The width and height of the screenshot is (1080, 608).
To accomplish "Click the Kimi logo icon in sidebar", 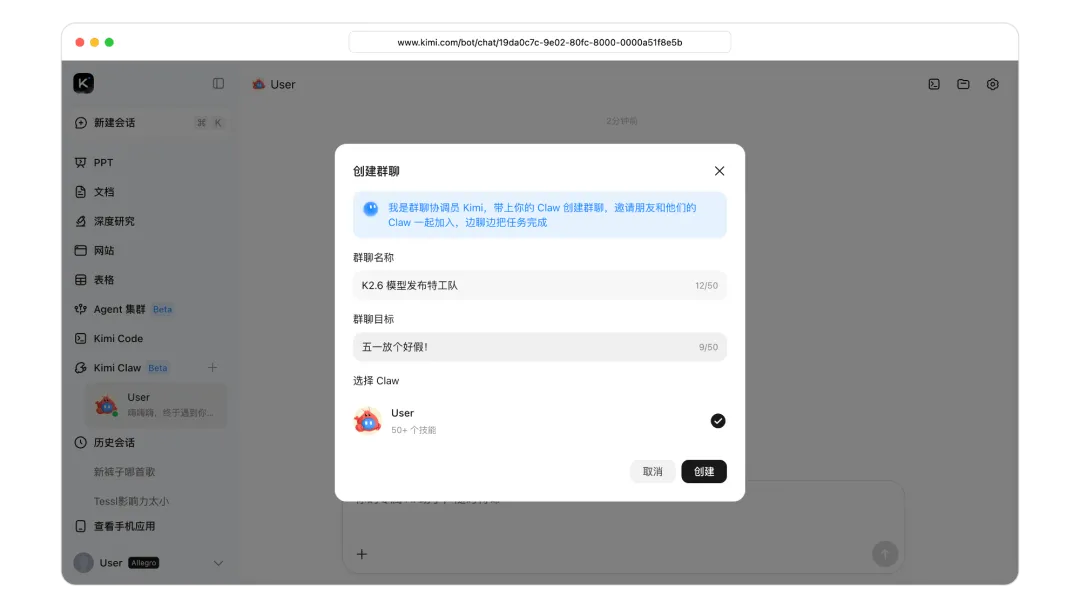I will tap(84, 84).
